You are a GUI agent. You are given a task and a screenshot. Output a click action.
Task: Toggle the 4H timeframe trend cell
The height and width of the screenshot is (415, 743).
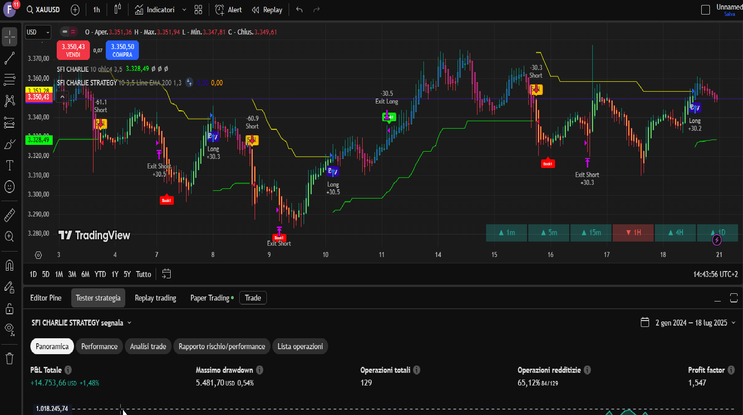click(675, 233)
